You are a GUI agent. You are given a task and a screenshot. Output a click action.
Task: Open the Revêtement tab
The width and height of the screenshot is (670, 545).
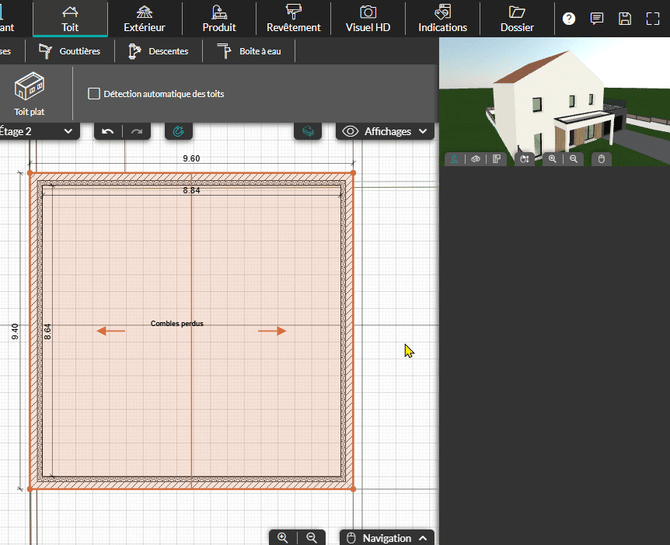(x=294, y=18)
